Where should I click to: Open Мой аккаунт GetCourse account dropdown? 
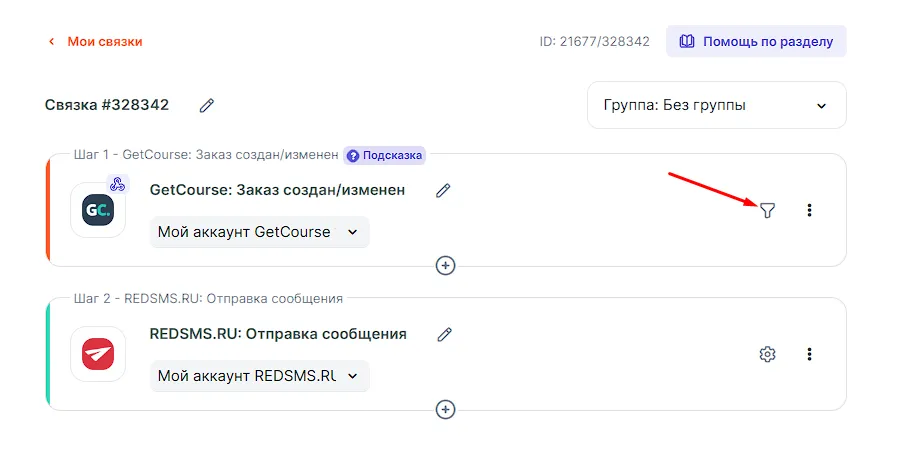pyautogui.click(x=259, y=232)
